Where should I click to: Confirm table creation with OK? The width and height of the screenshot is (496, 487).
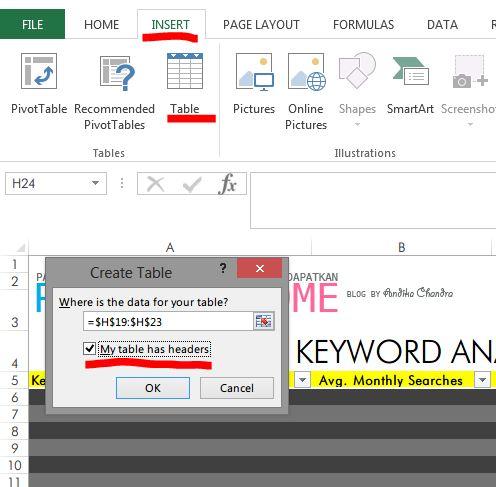pyautogui.click(x=153, y=388)
